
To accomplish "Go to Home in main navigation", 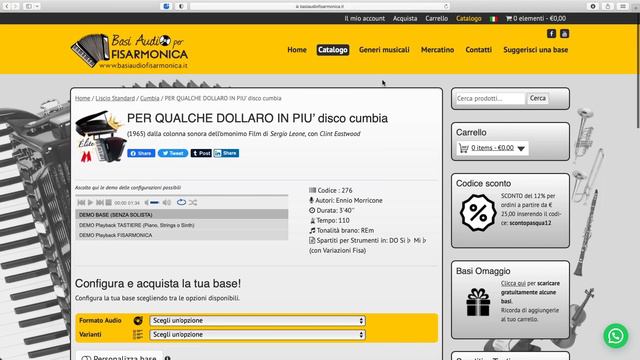I will coord(297,50).
